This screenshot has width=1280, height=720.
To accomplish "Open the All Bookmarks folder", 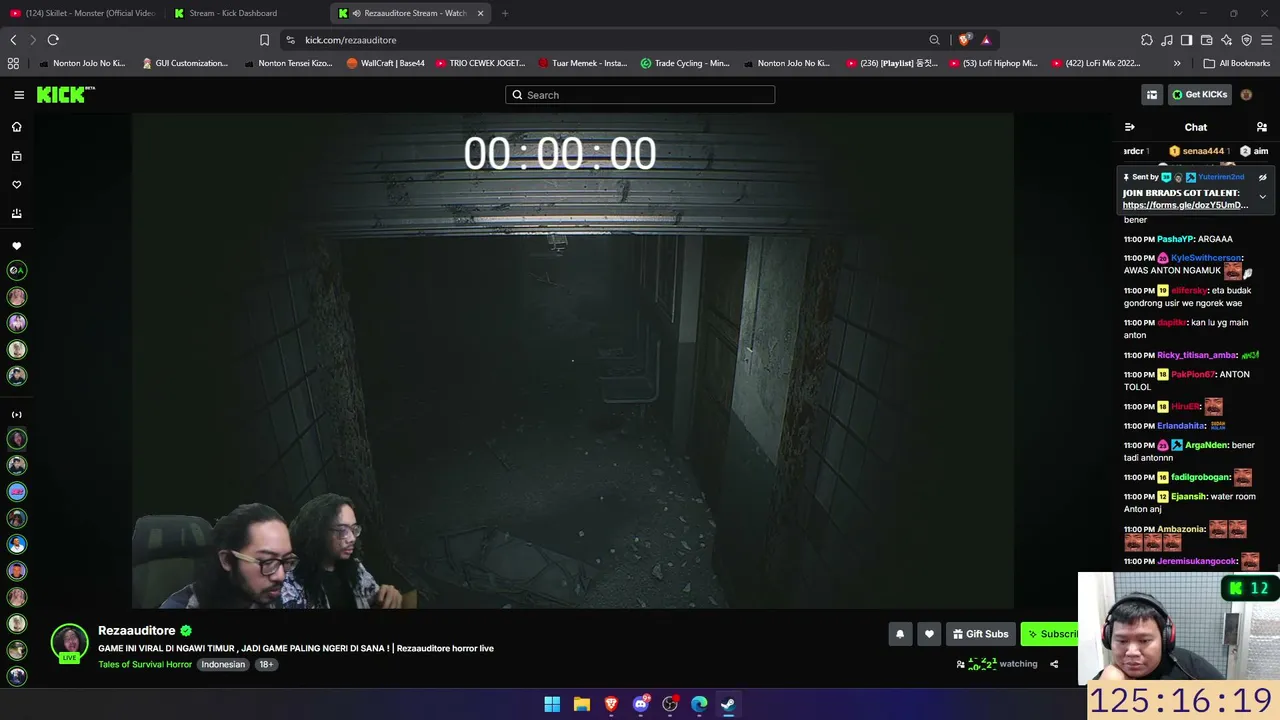I will 1237,63.
